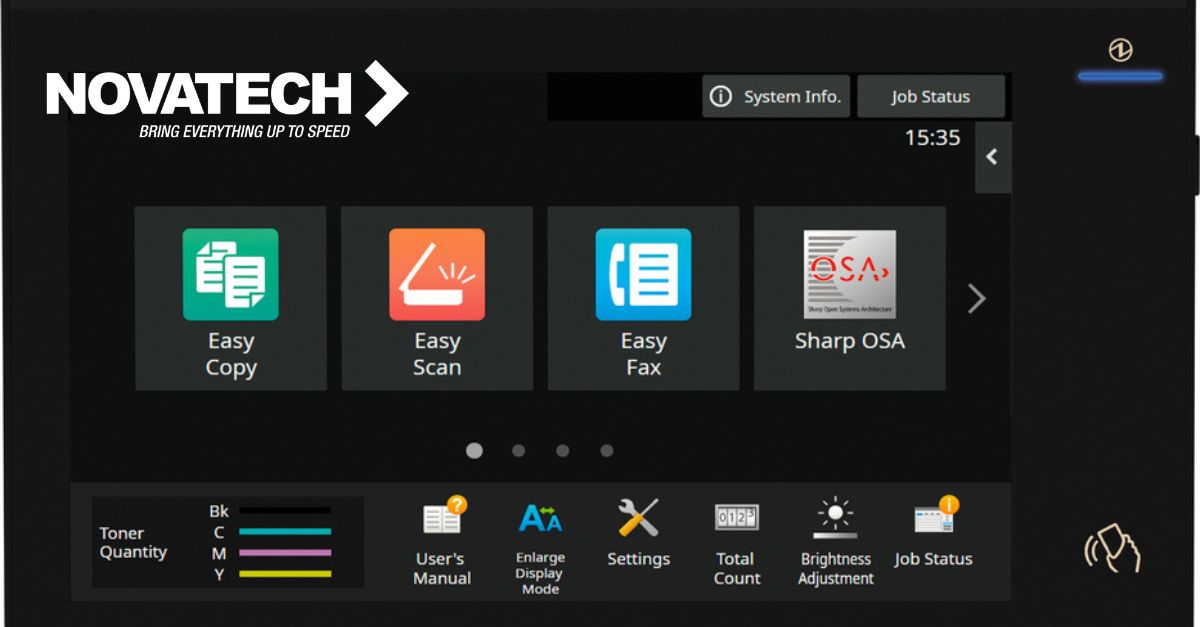1200x627 pixels.
Task: Open Job Status from the bottom bar
Action: coord(935,537)
